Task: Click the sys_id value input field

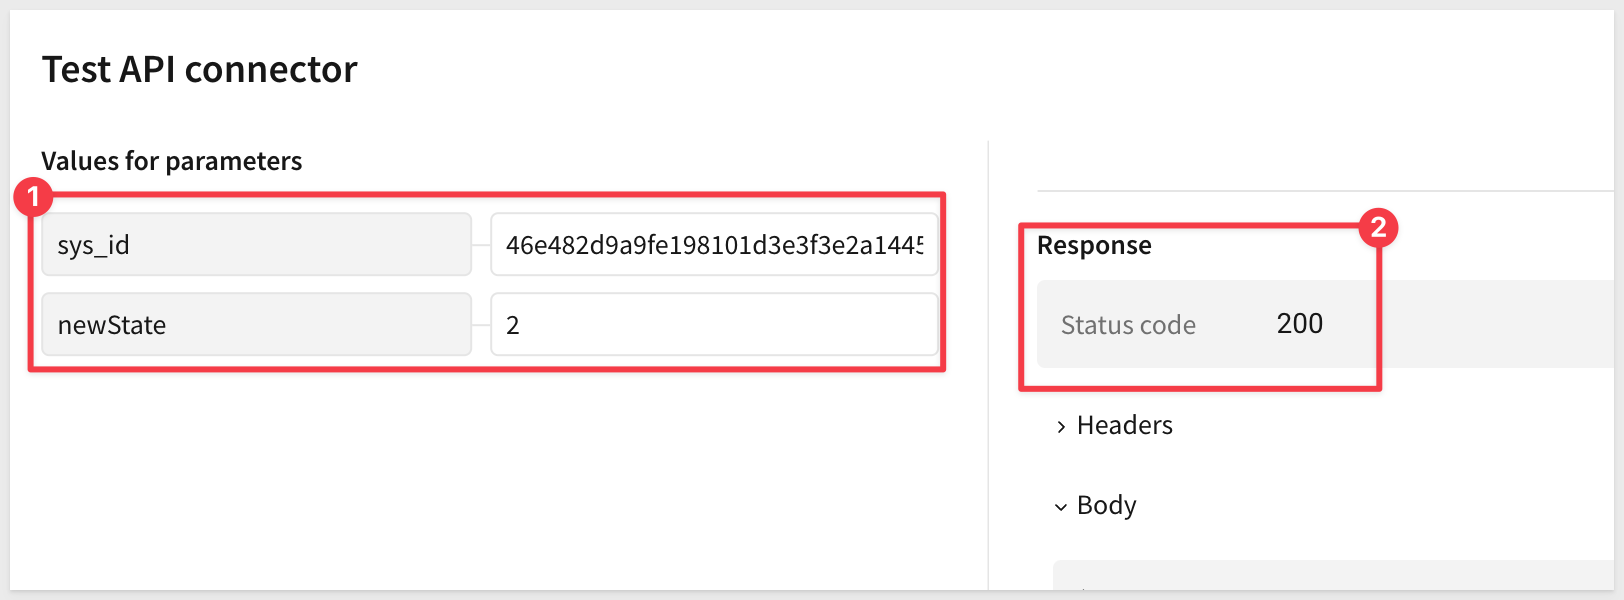Action: (x=714, y=245)
